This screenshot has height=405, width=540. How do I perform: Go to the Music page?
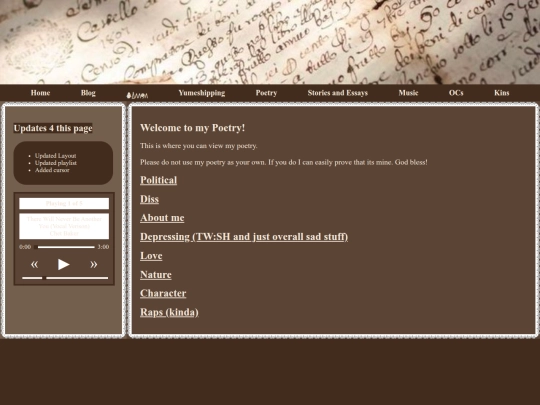click(408, 93)
